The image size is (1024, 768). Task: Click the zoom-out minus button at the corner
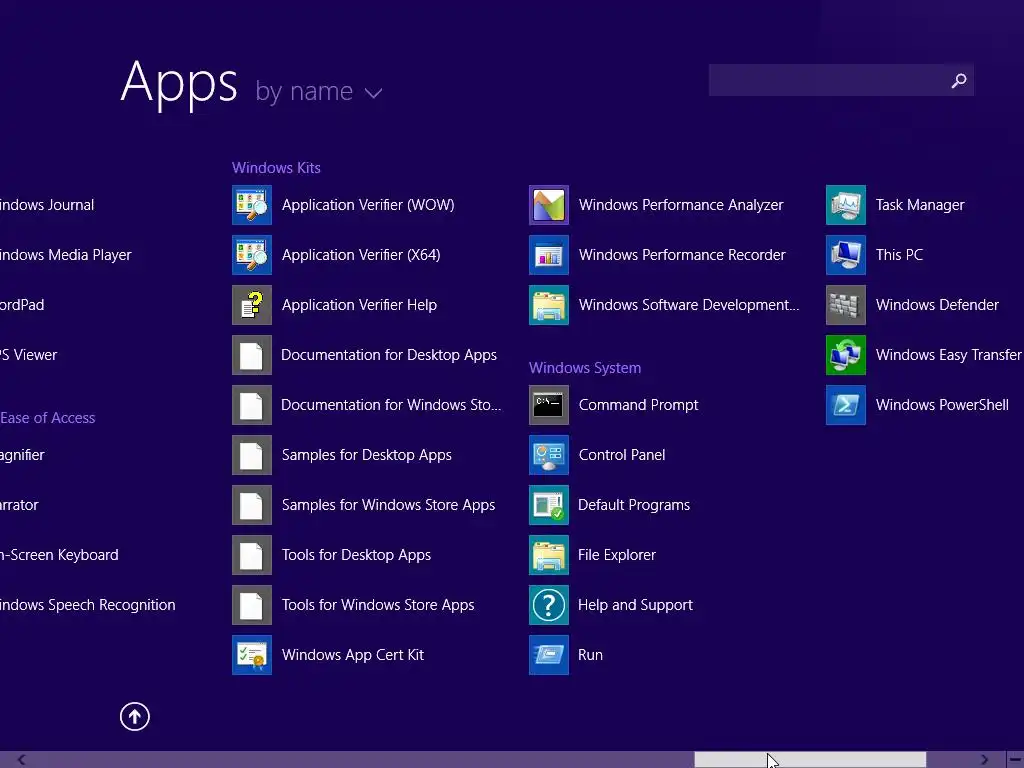coord(1015,760)
